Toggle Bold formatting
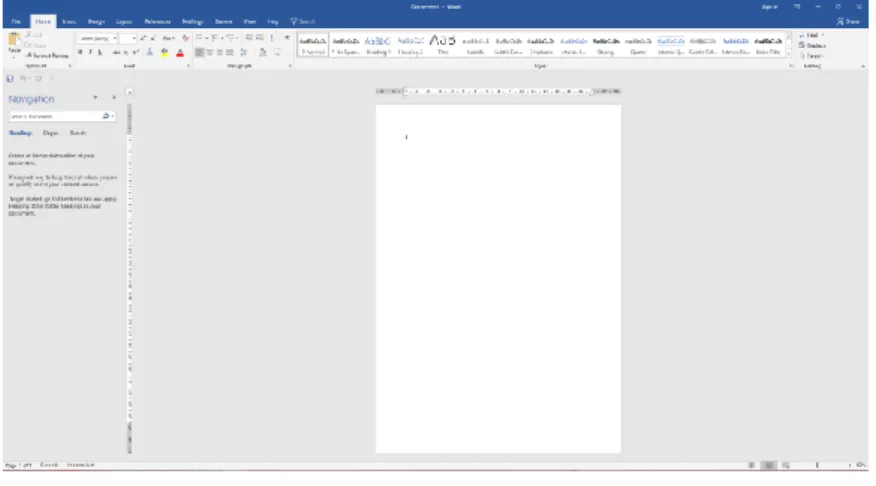 pos(80,52)
